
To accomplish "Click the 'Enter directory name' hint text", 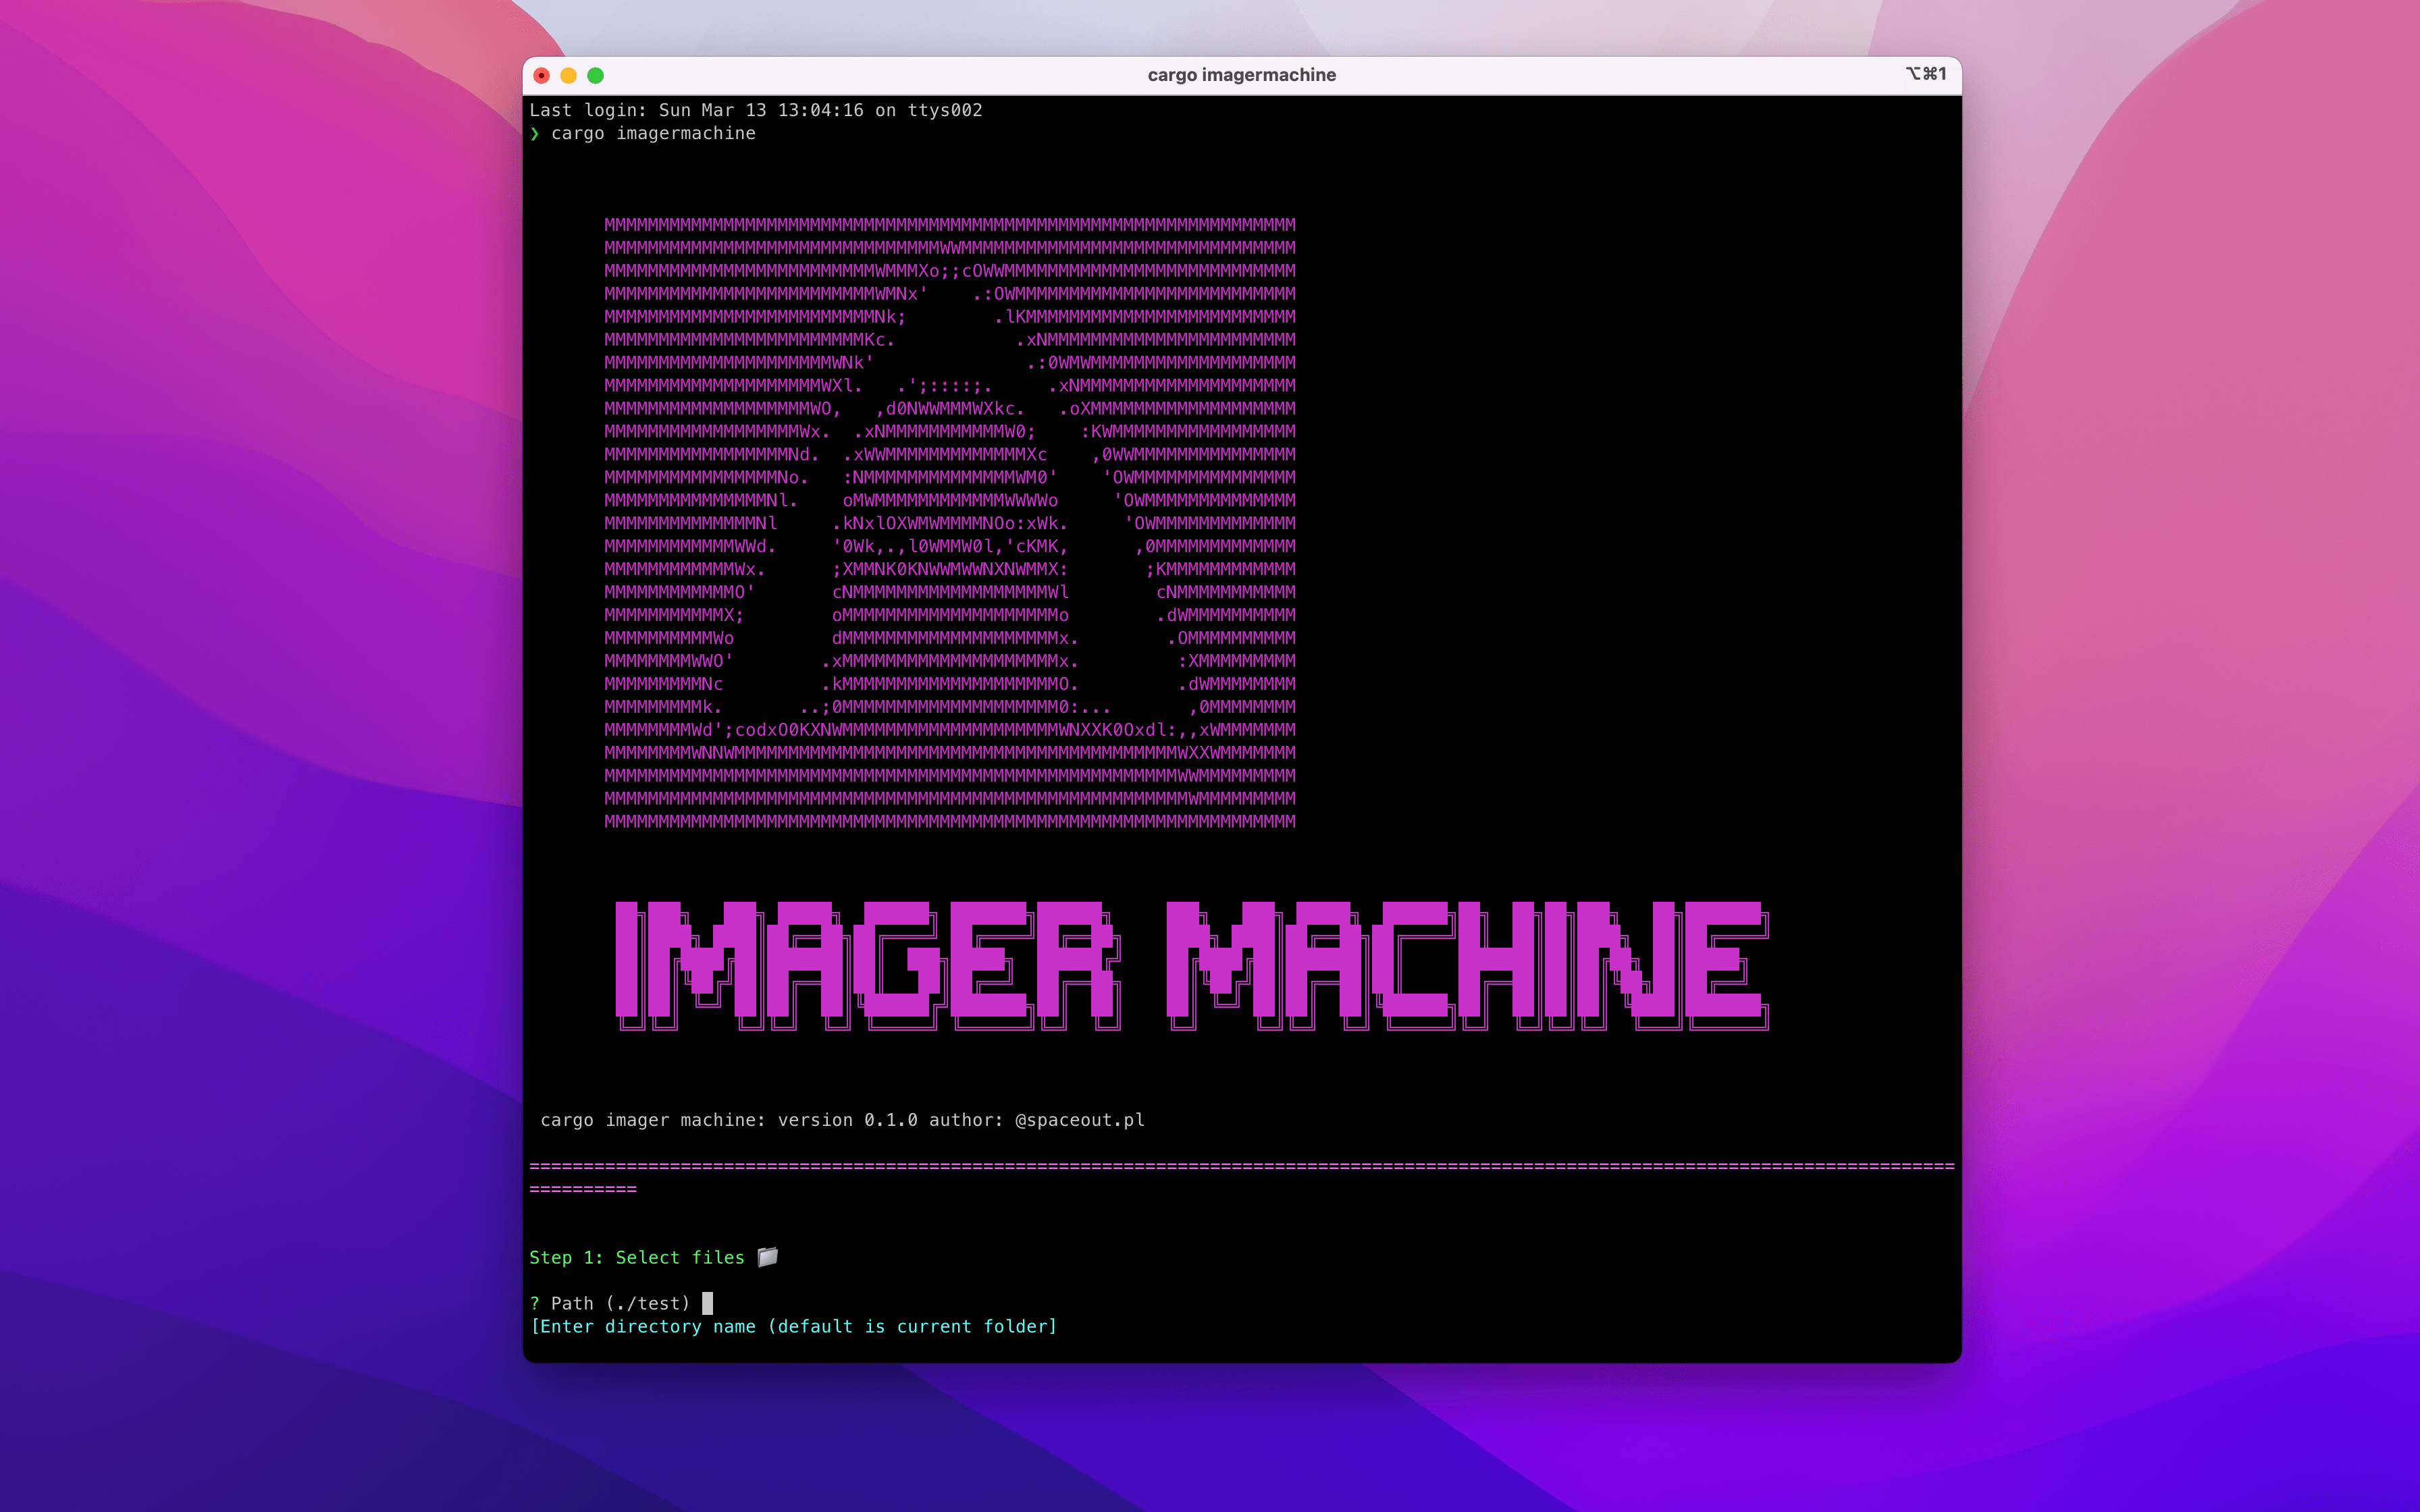I will pyautogui.click(x=794, y=1326).
